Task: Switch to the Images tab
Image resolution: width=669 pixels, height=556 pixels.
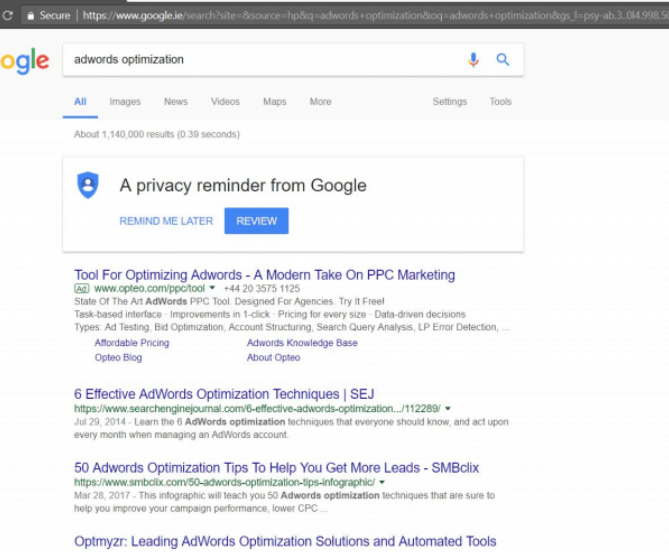Action: [x=125, y=102]
